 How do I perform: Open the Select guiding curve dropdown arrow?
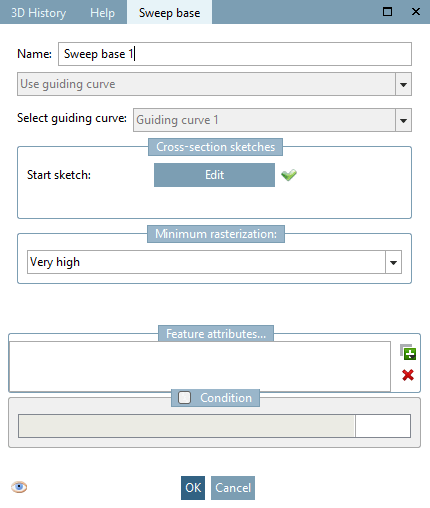[403, 120]
